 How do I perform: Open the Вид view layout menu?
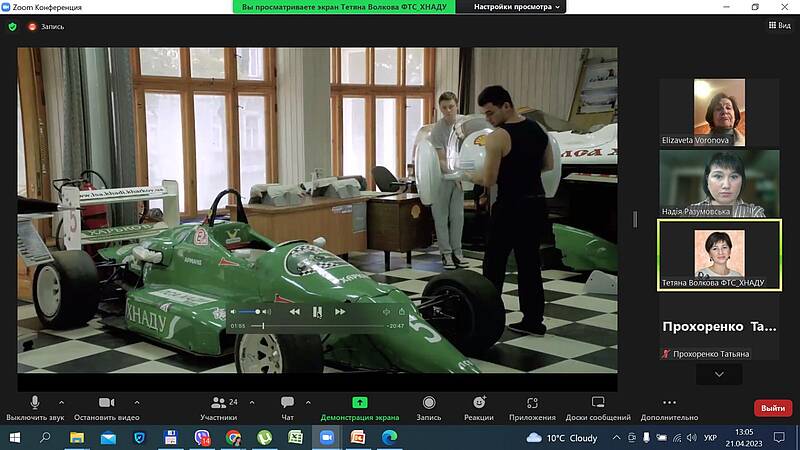tap(780, 25)
